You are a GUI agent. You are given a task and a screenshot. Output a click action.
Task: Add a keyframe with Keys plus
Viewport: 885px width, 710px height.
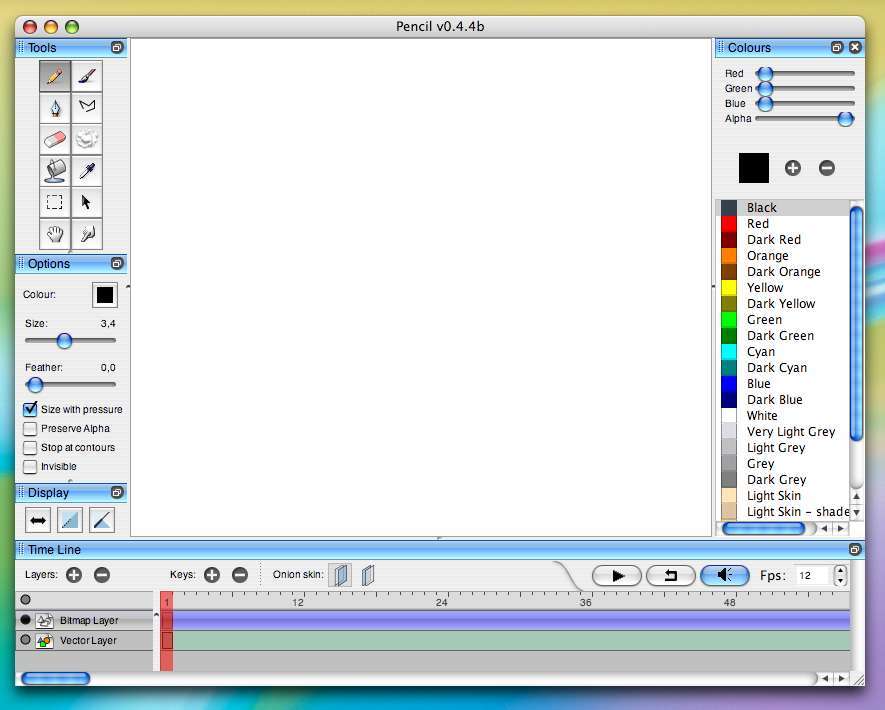click(x=212, y=575)
